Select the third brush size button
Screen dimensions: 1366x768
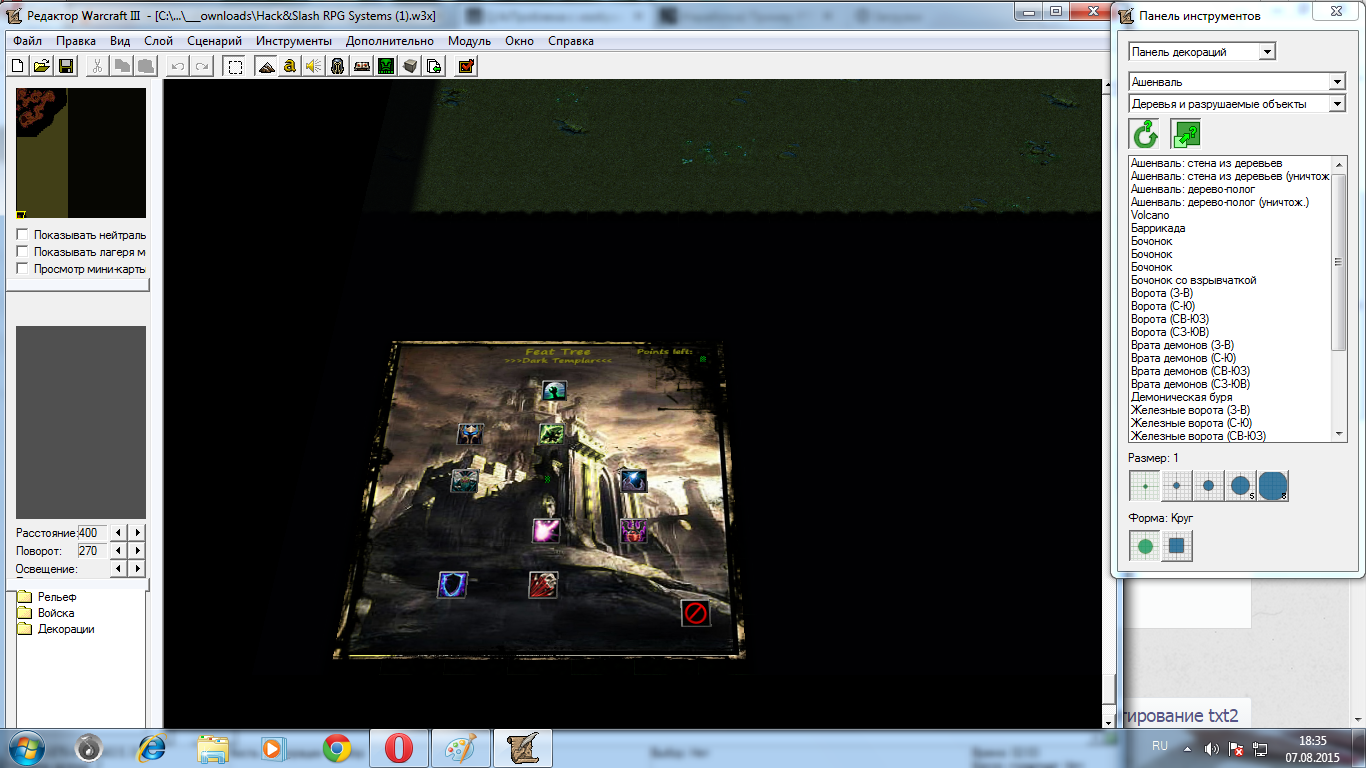[1208, 486]
